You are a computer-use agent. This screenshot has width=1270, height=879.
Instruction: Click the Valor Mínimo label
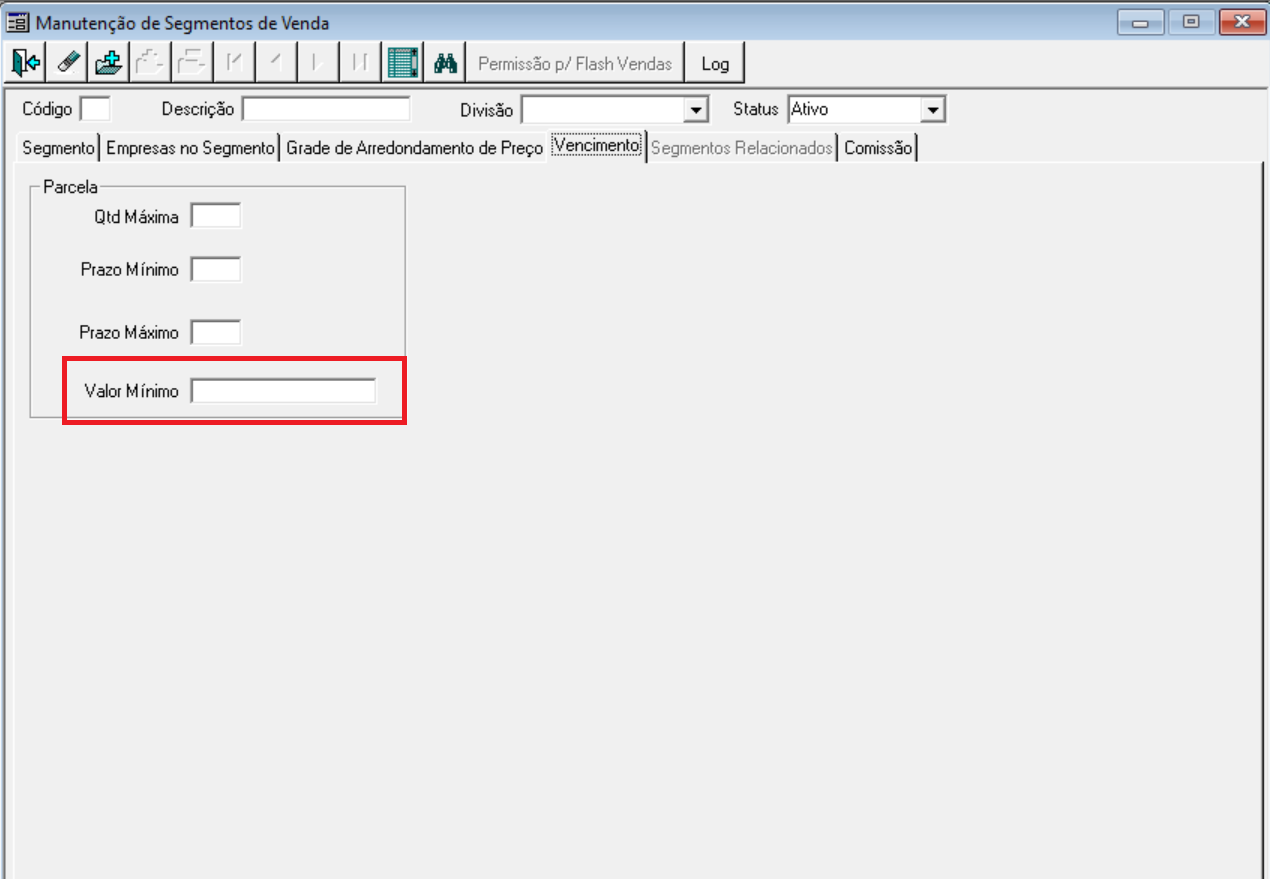point(131,391)
